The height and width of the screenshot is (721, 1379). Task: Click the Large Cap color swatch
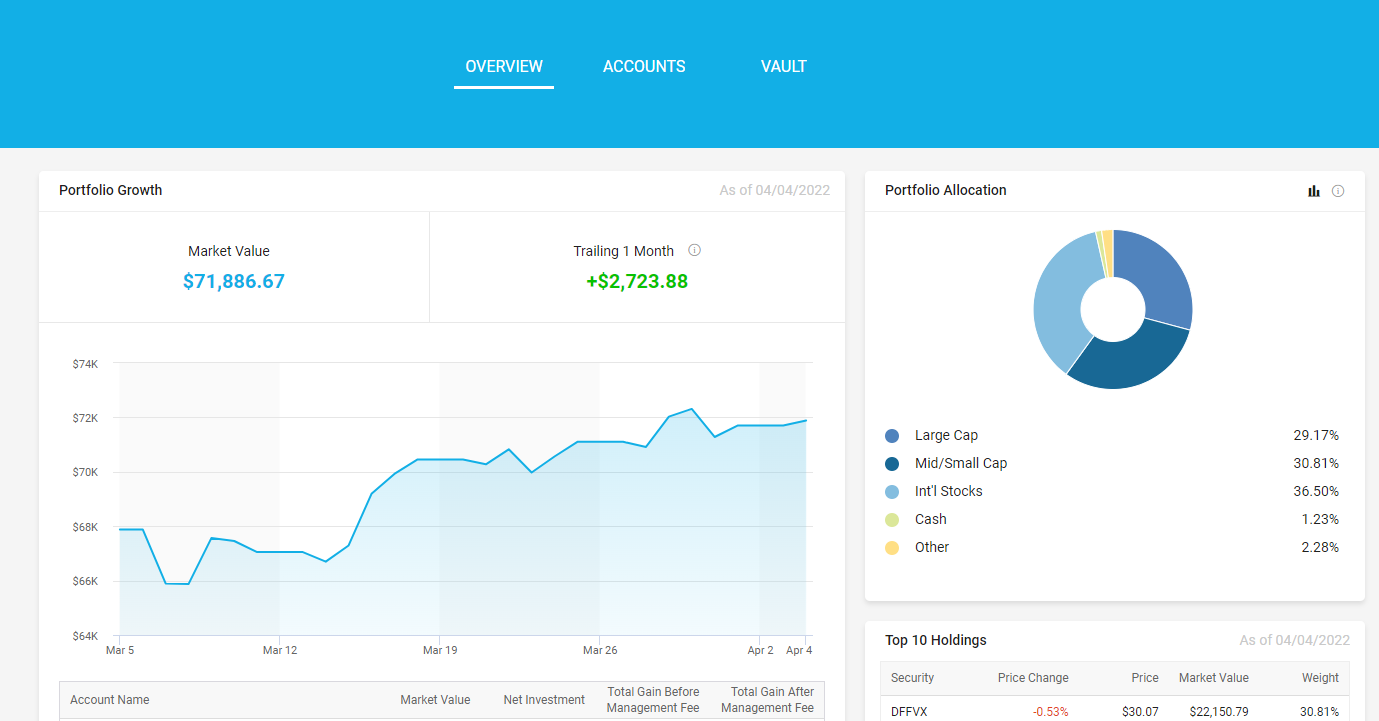pos(892,436)
